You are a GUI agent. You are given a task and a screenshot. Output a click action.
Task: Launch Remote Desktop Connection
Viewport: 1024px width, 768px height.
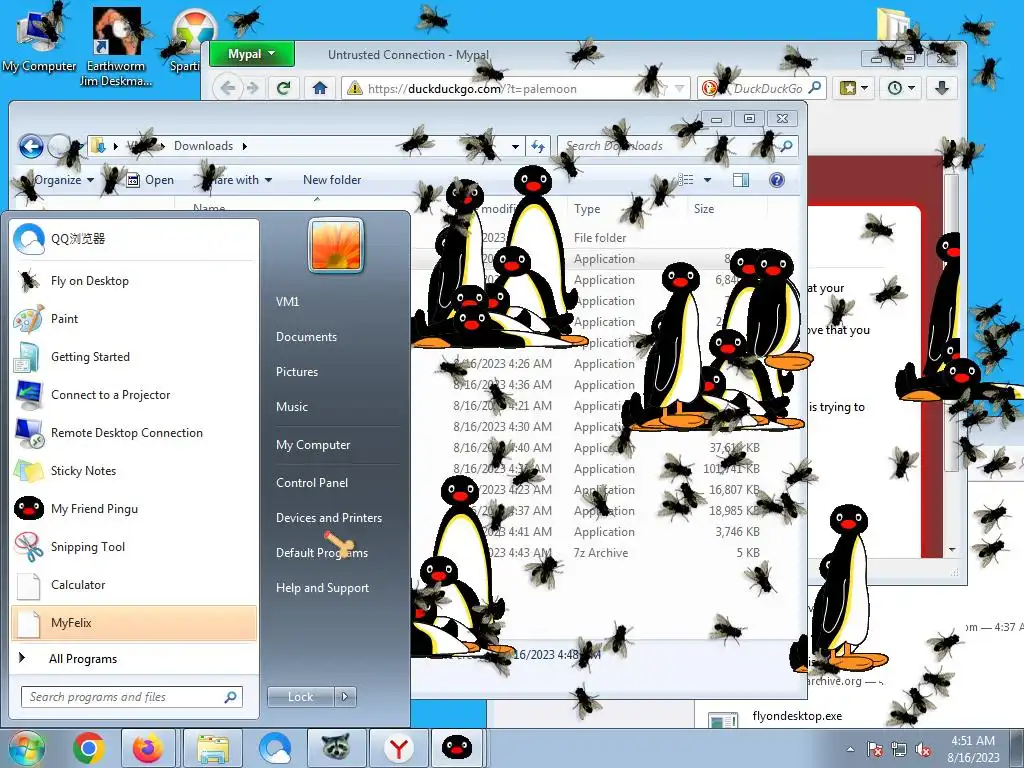click(x=134, y=432)
